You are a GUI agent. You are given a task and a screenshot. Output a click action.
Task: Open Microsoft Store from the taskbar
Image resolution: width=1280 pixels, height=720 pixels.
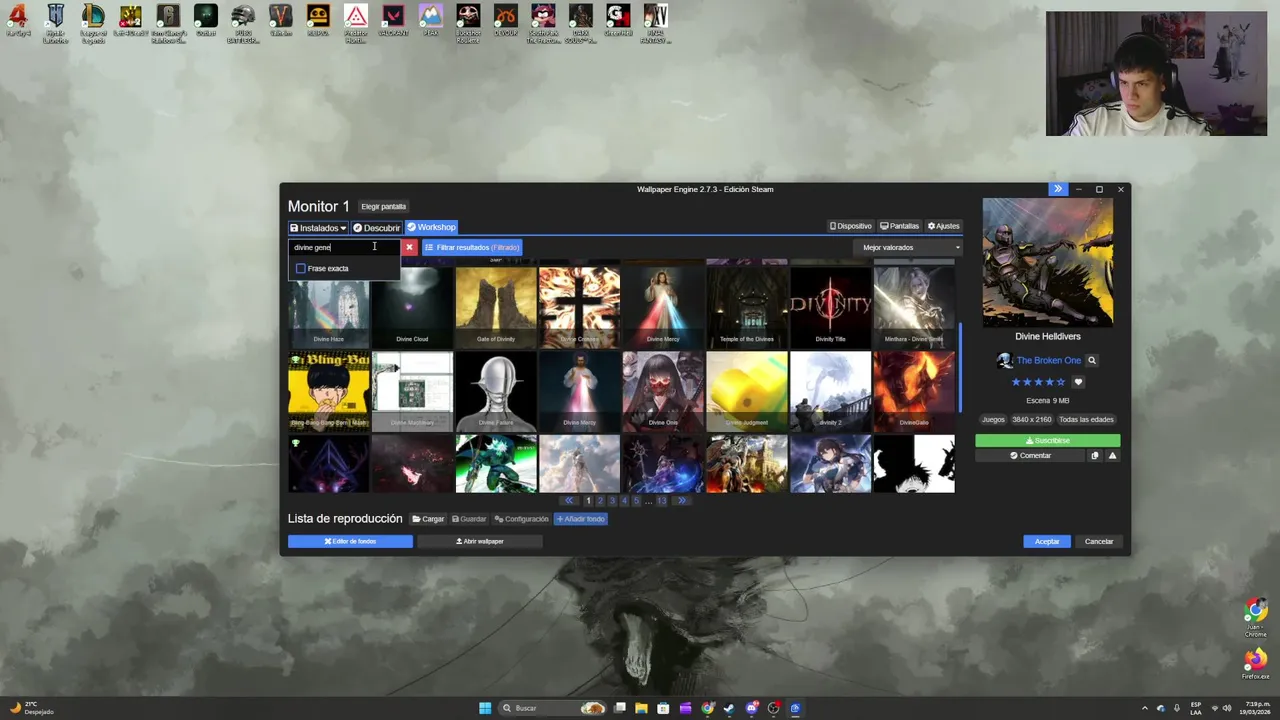pyautogui.click(x=663, y=708)
